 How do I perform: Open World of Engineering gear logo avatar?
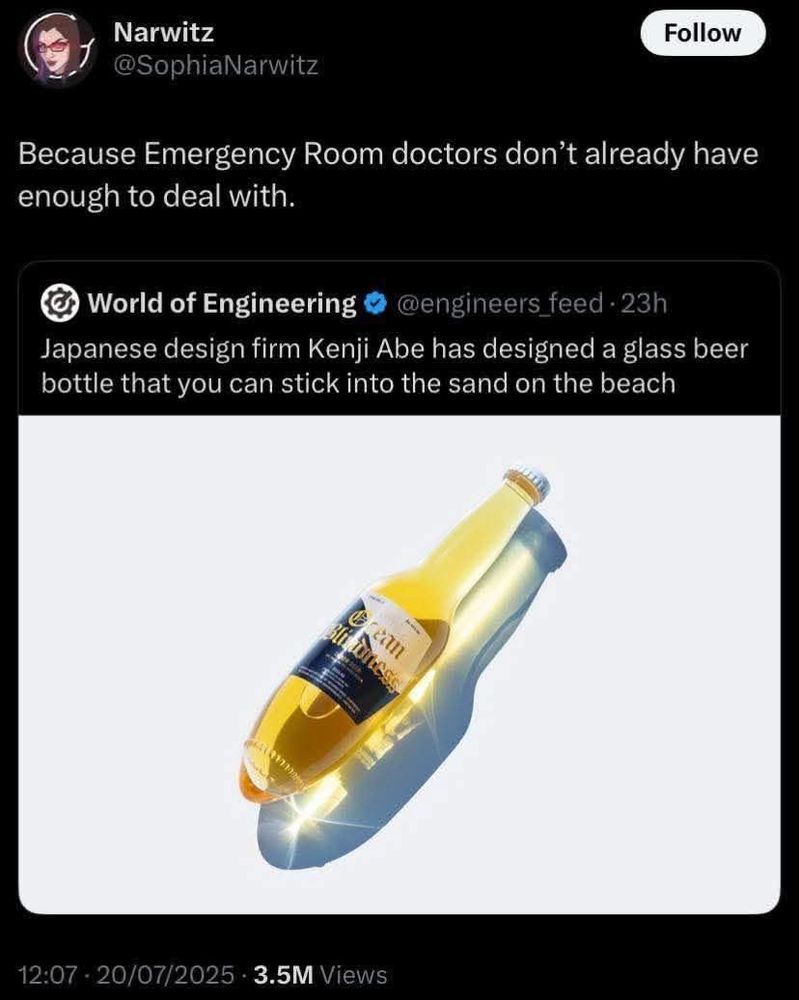pyautogui.click(x=60, y=304)
